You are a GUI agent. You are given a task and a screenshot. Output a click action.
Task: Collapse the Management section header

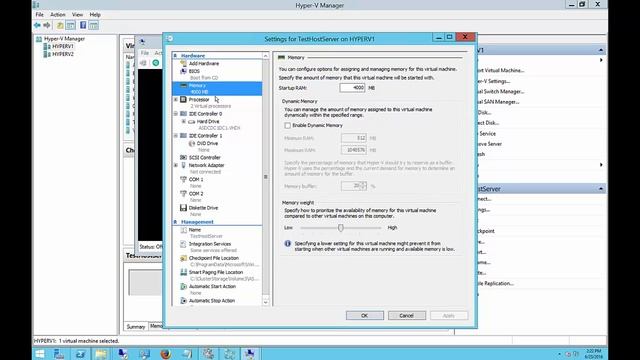coord(175,222)
